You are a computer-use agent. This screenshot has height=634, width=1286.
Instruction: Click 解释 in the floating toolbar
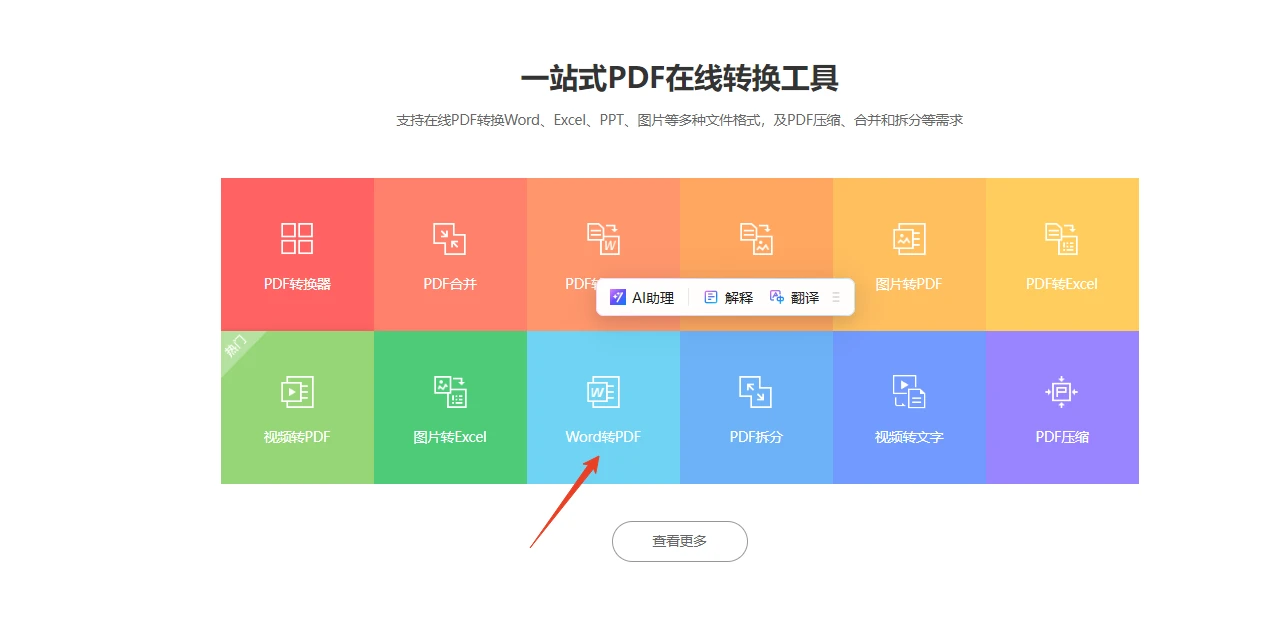tap(729, 297)
